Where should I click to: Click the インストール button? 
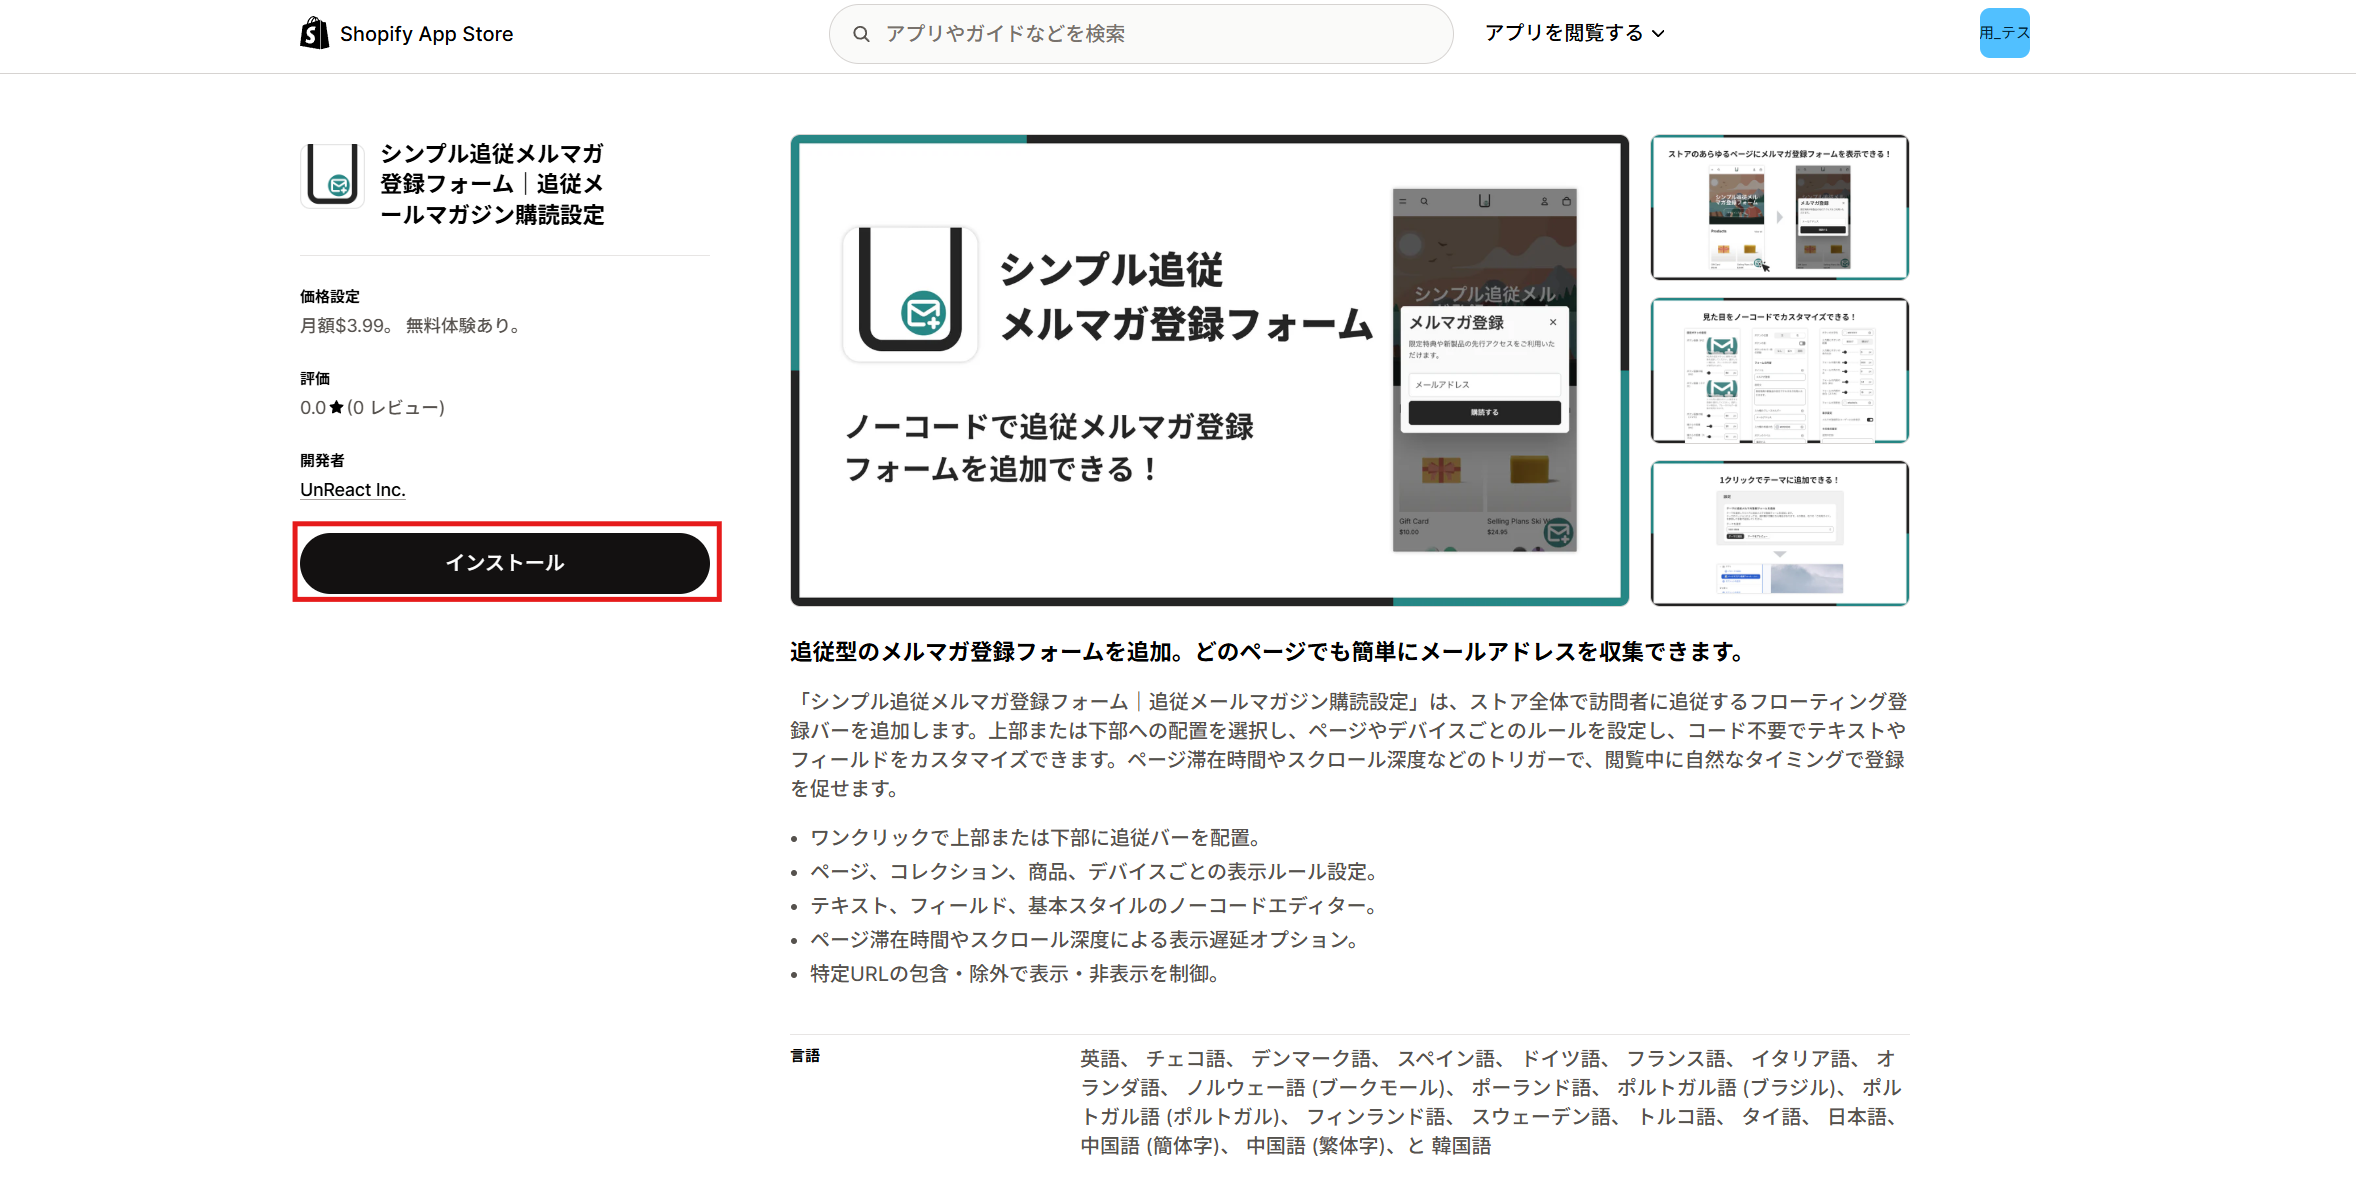505,563
